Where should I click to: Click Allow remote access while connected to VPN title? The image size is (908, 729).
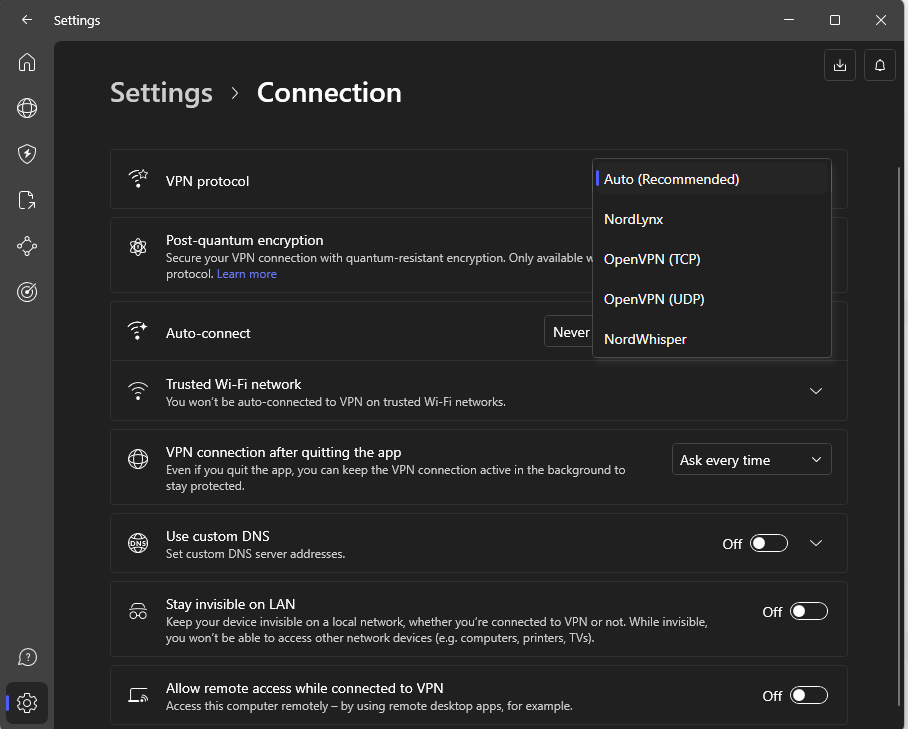point(305,688)
